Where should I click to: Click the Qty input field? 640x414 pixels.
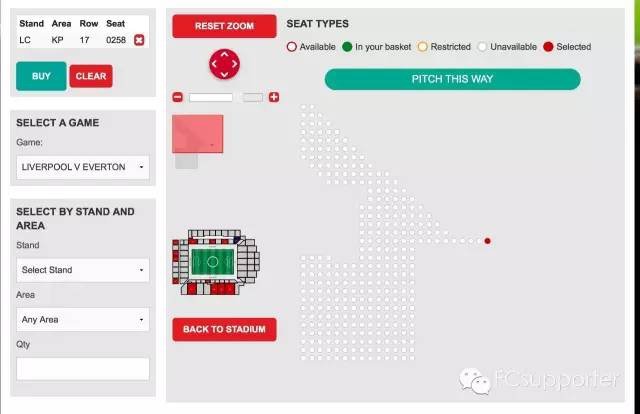tap(83, 369)
